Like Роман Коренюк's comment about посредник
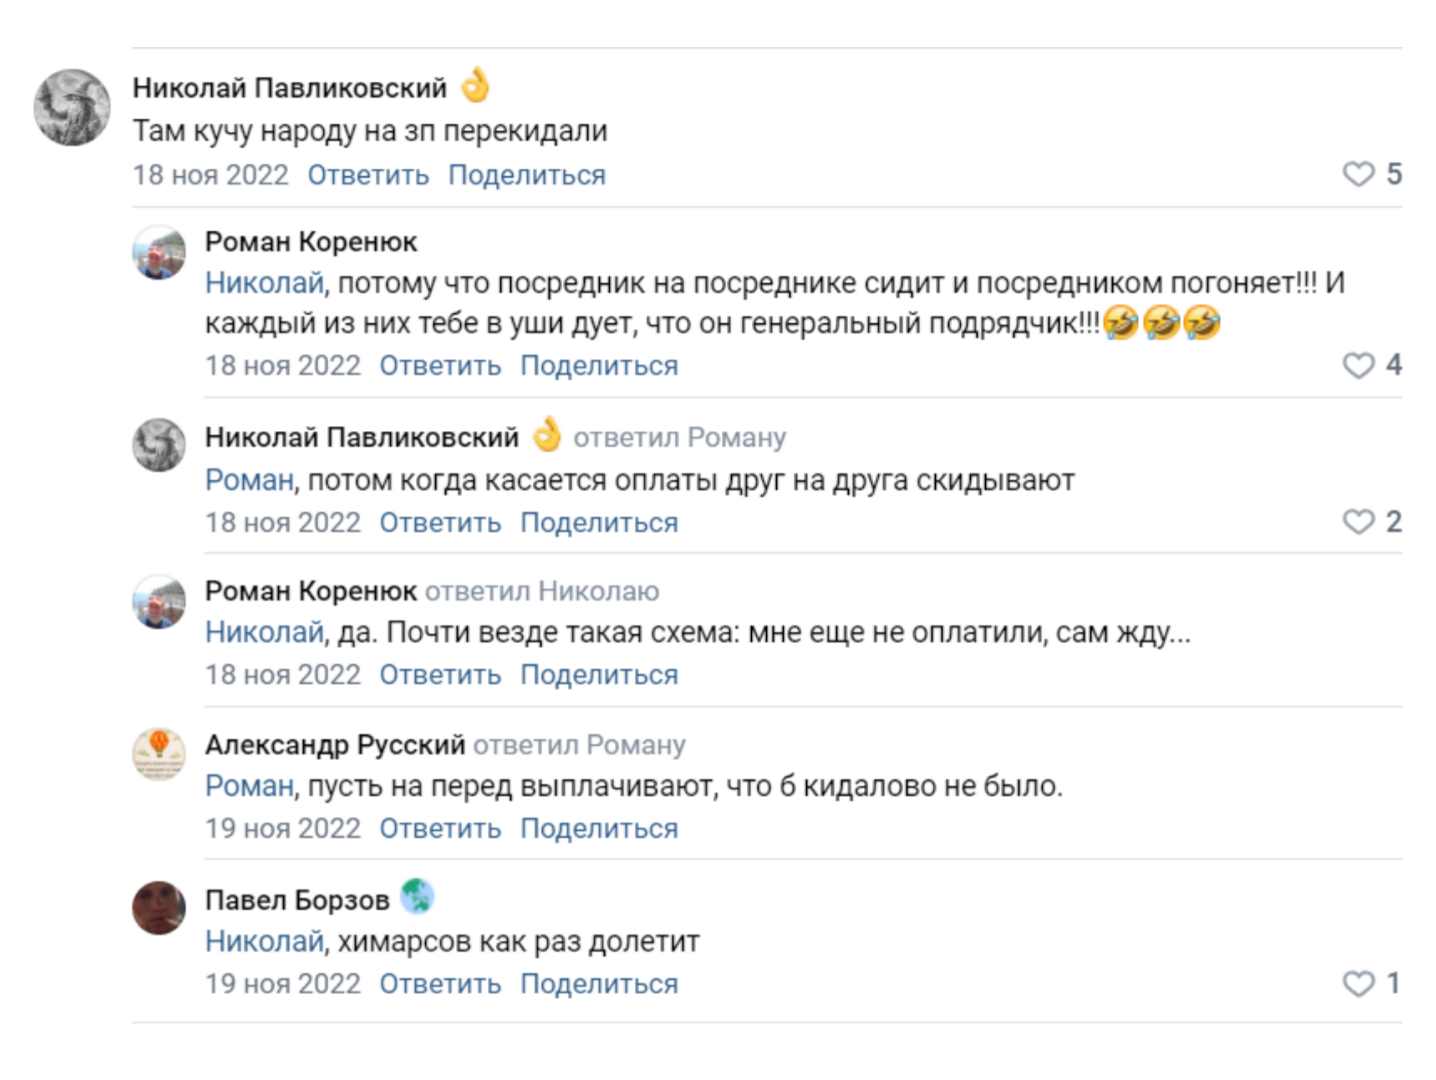1436x1080 pixels. pyautogui.click(x=1358, y=365)
